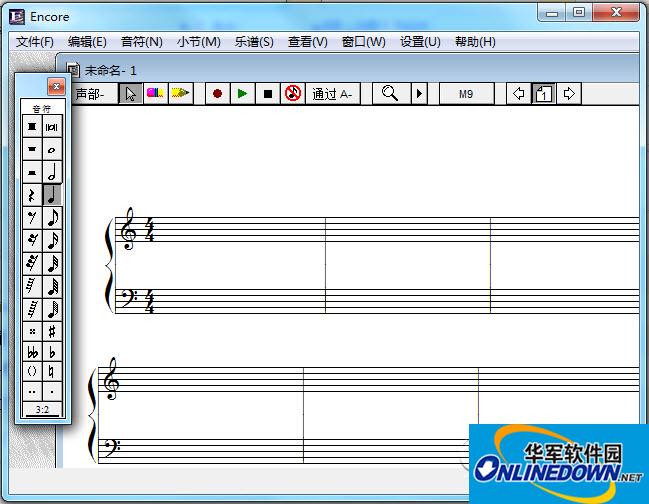Select the pencil tool
The width and height of the screenshot is (649, 504).
[x=180, y=94]
